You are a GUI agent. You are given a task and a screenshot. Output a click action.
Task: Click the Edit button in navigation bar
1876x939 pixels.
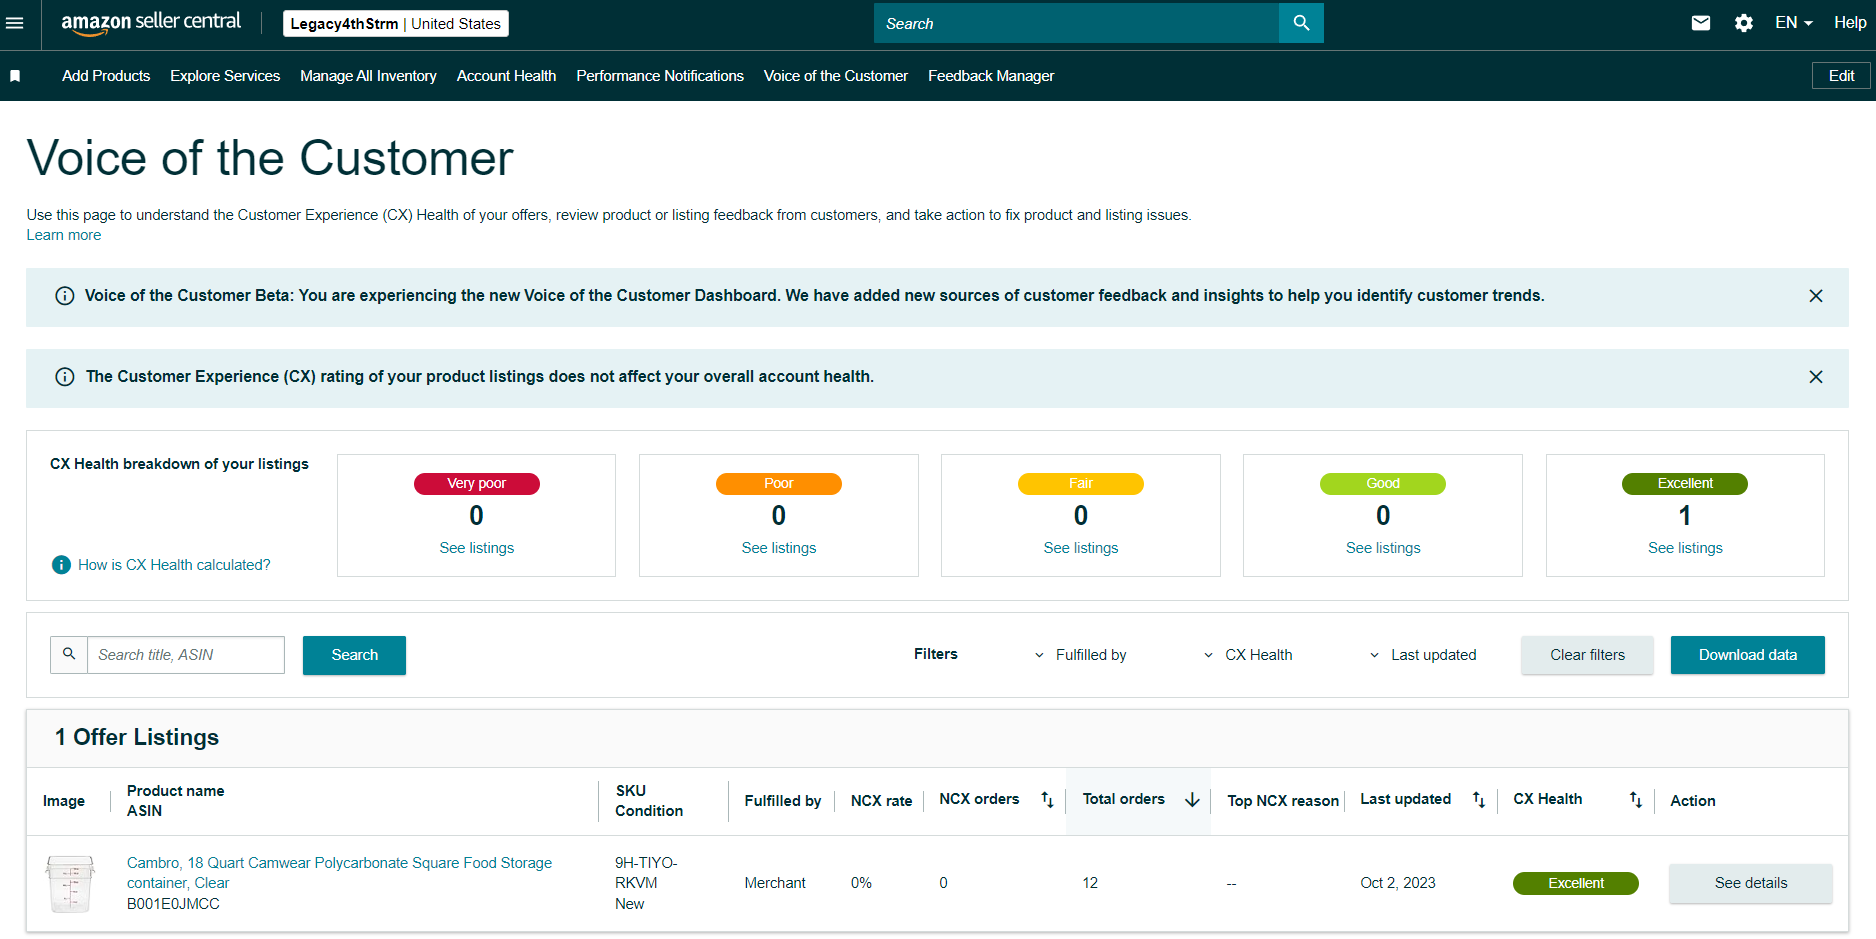point(1841,76)
